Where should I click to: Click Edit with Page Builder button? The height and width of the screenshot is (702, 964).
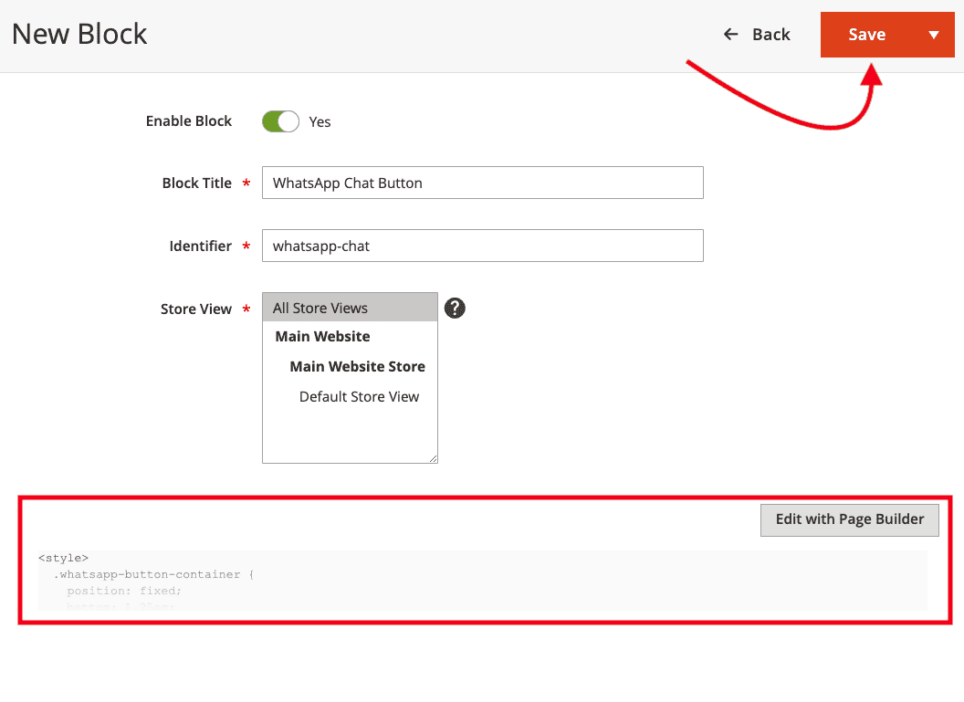pos(850,520)
